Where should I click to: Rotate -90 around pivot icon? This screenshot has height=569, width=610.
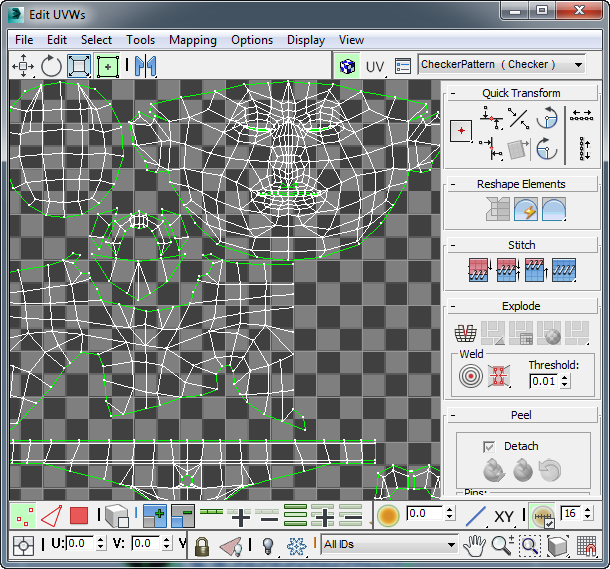click(547, 148)
